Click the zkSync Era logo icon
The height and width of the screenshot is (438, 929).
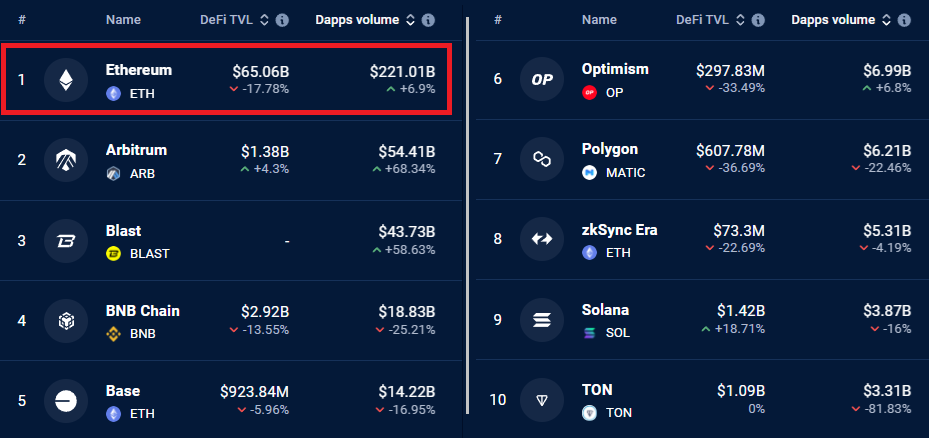click(x=542, y=239)
